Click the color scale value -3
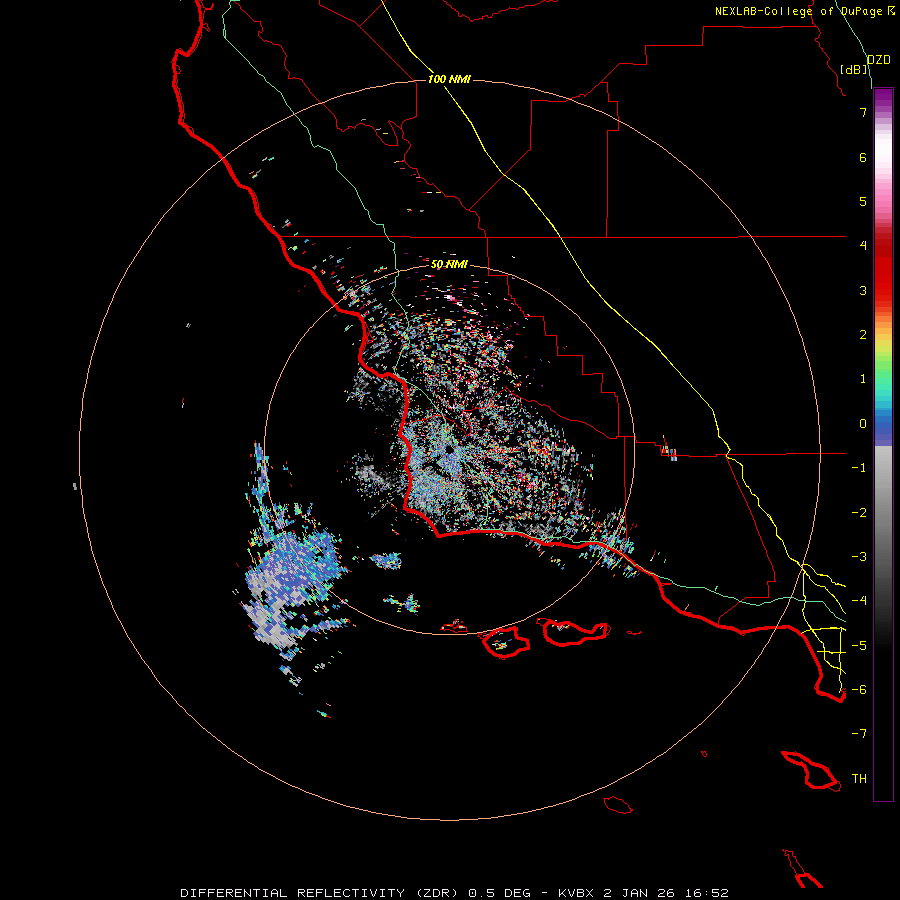The width and height of the screenshot is (900, 900). click(x=859, y=557)
